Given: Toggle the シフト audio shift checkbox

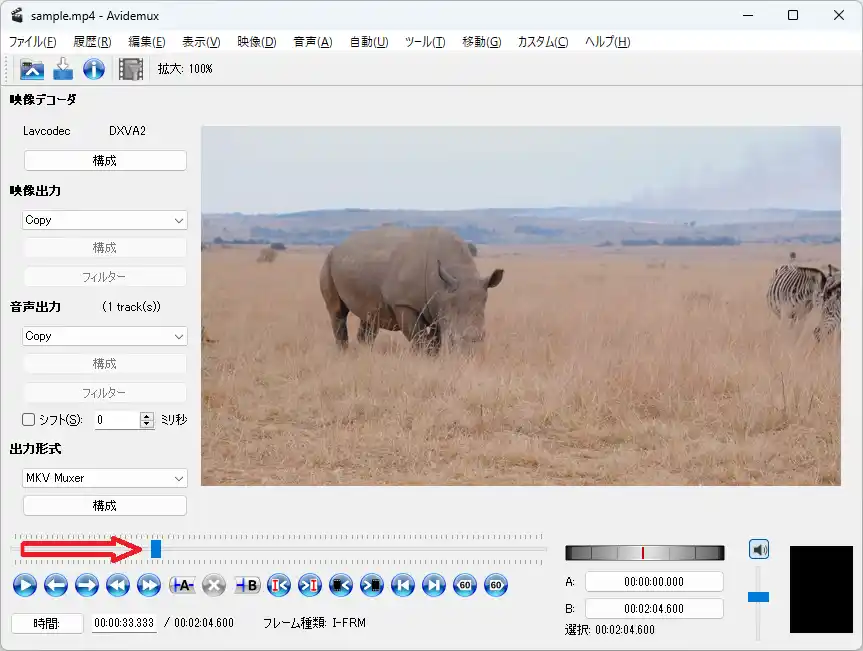Looking at the screenshot, I should coord(29,420).
